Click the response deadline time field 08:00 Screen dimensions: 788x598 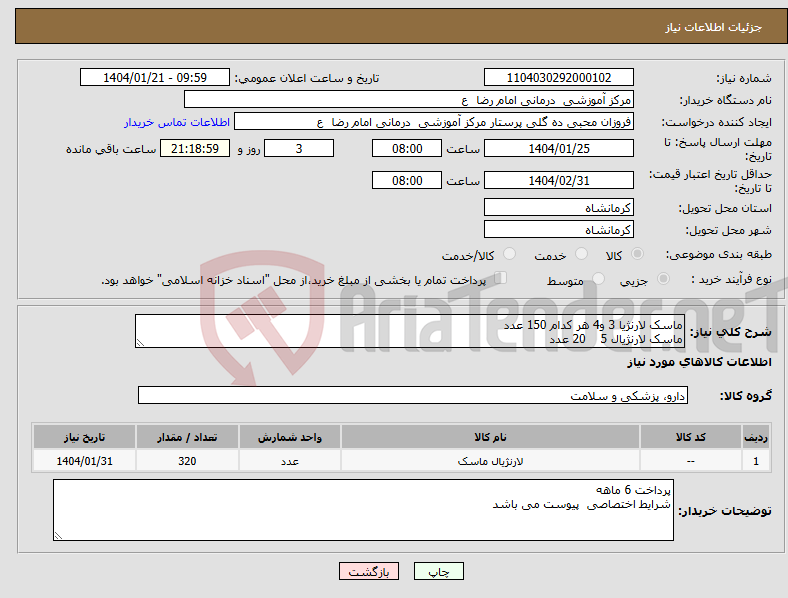(x=407, y=148)
